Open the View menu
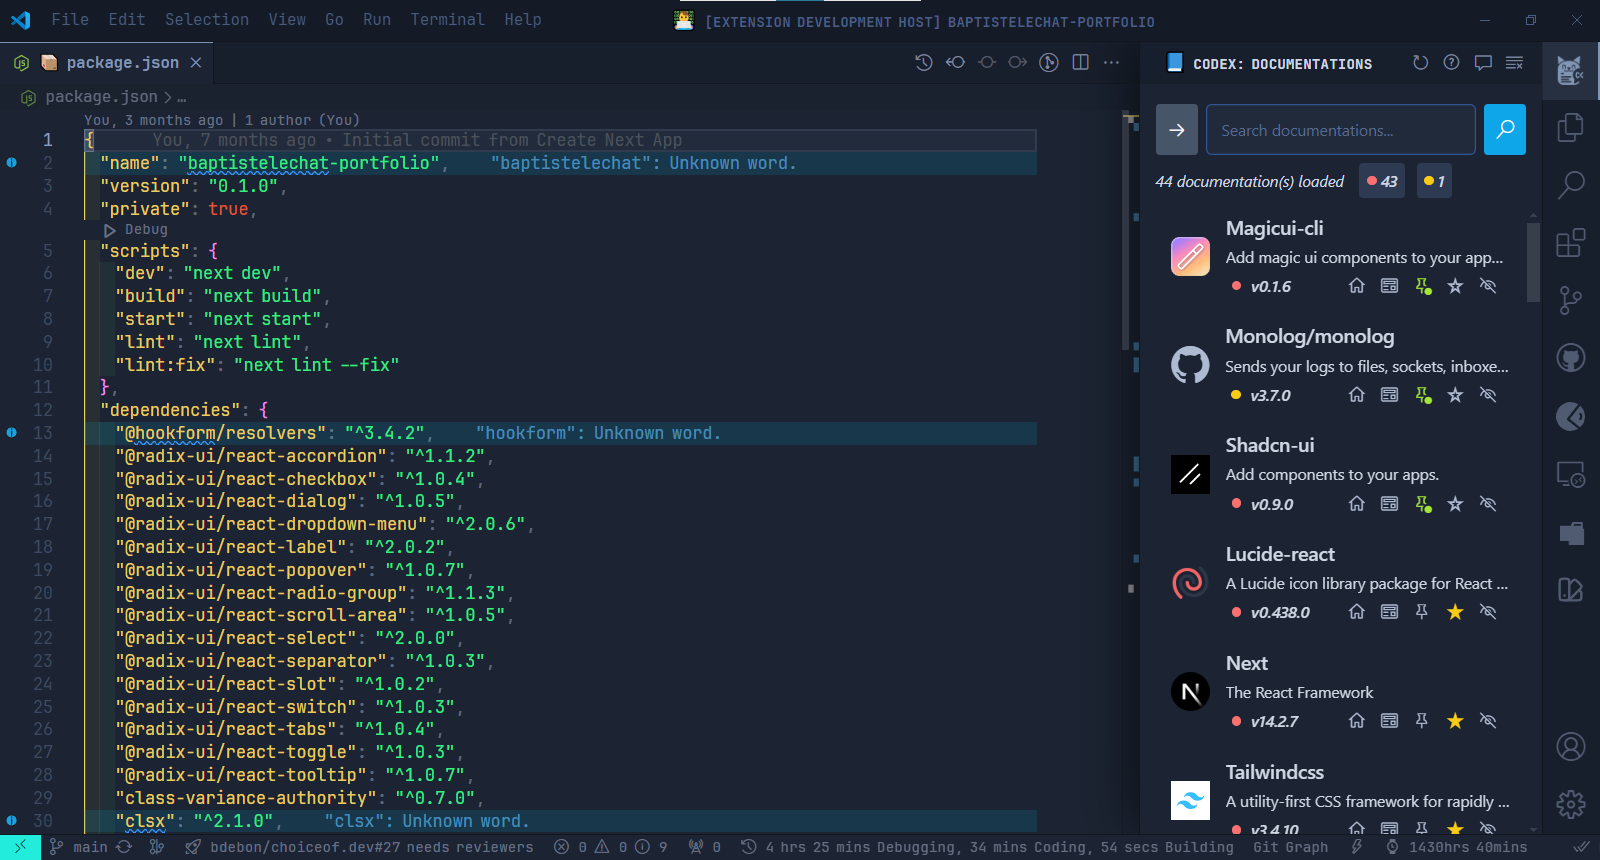 coord(287,19)
